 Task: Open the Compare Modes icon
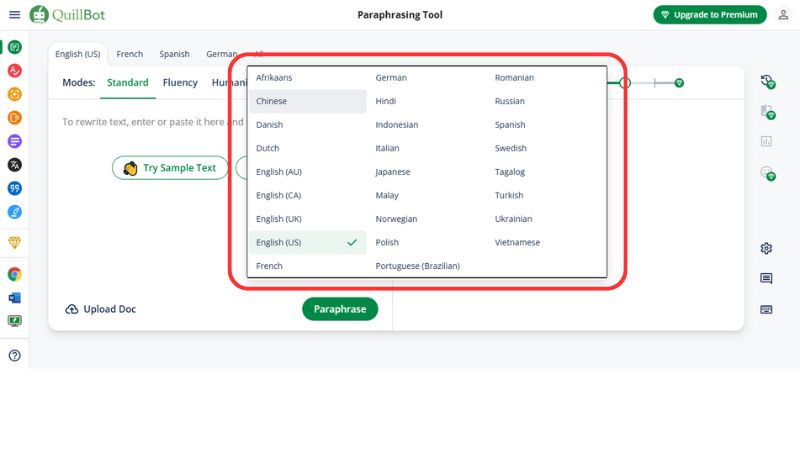(x=767, y=112)
